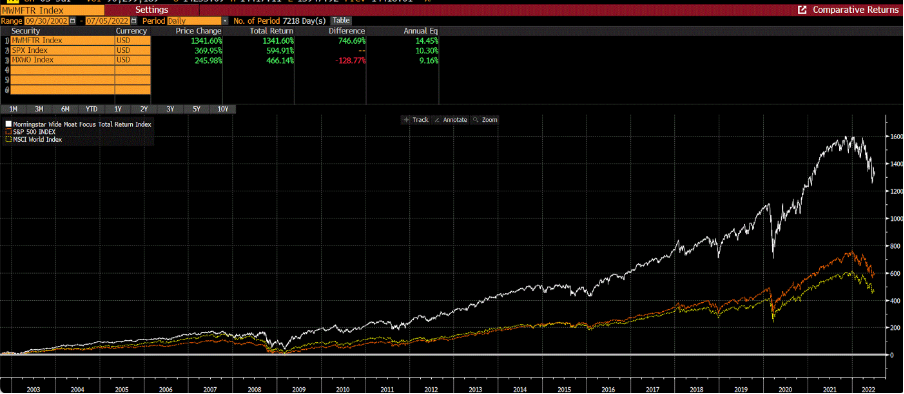Select the 6M time range tab
Screen dimensions: 904x394
(x=66, y=109)
